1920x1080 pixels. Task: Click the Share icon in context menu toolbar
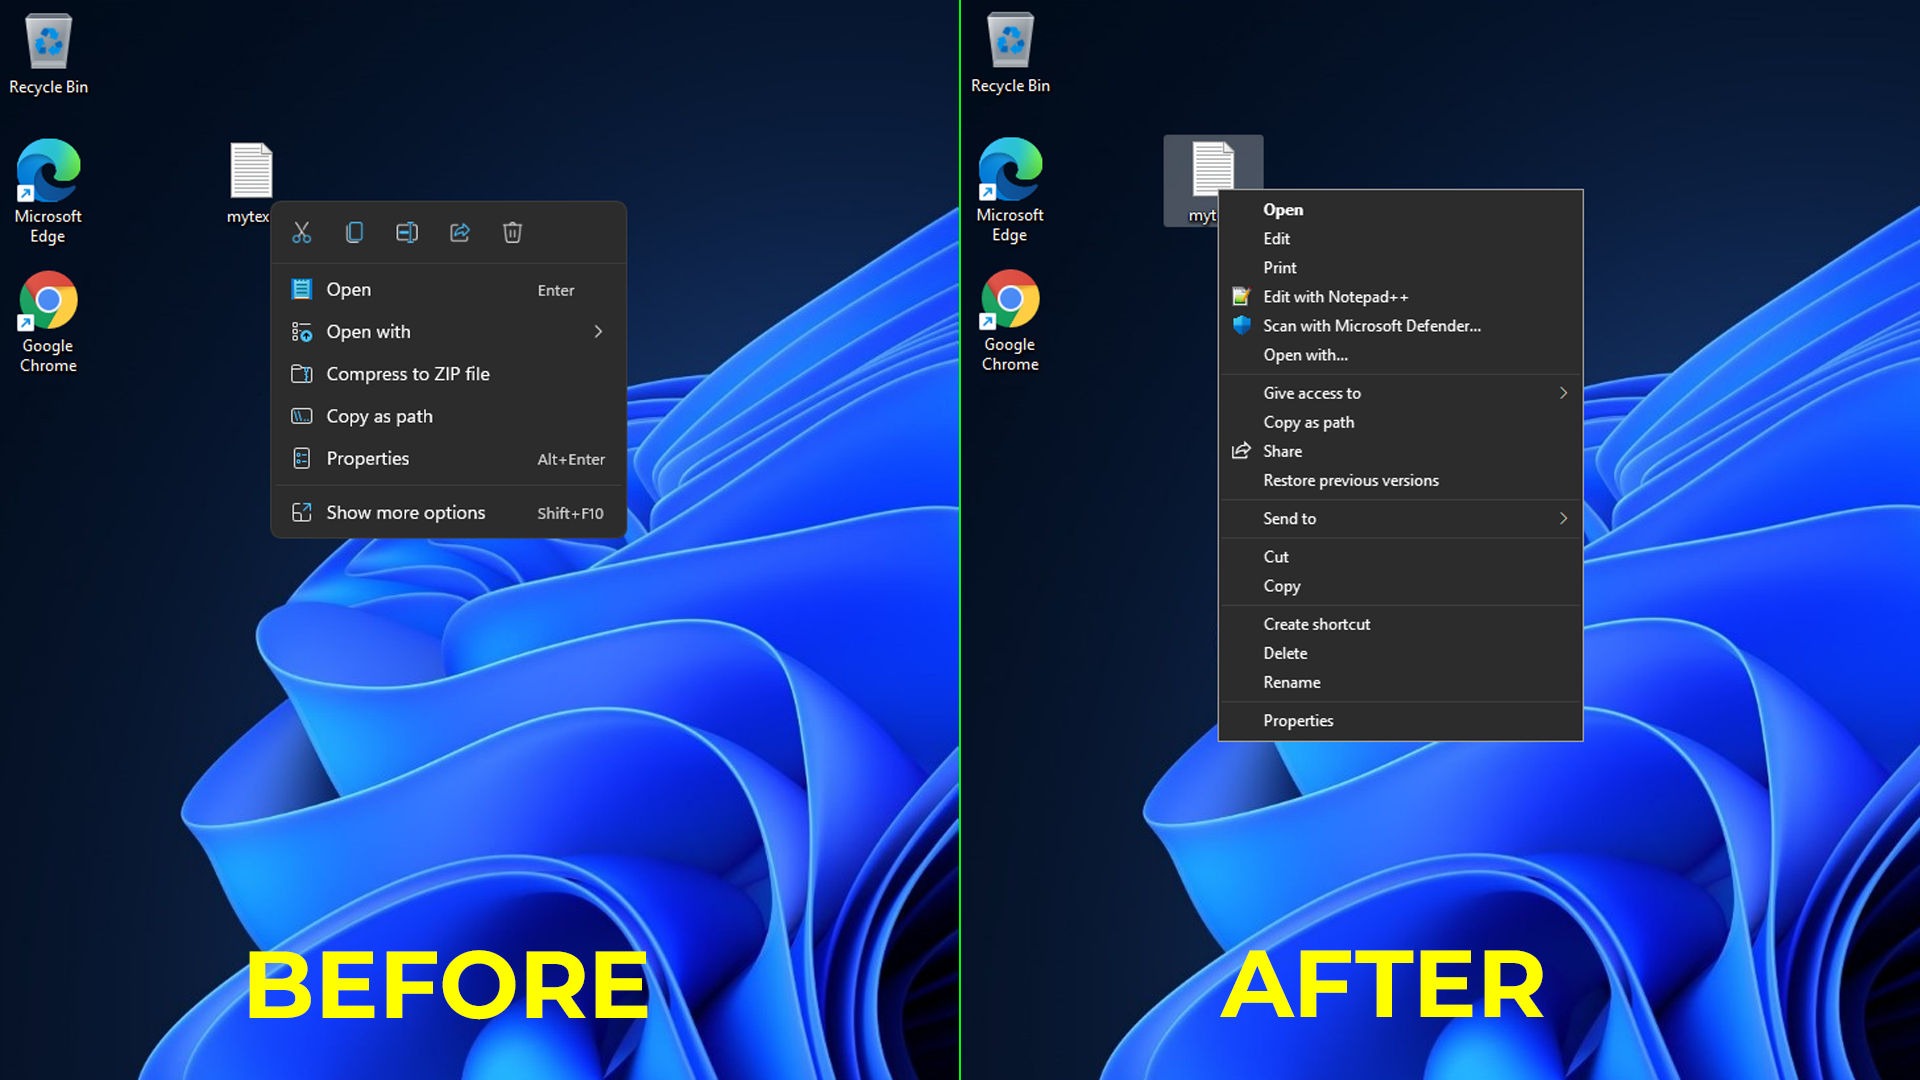pyautogui.click(x=459, y=232)
